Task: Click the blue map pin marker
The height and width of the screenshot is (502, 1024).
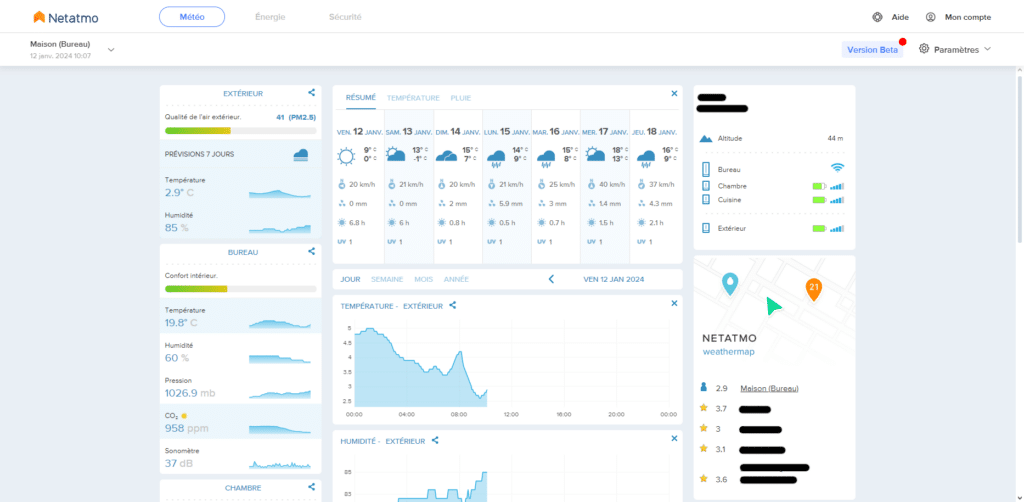Action: [x=729, y=283]
